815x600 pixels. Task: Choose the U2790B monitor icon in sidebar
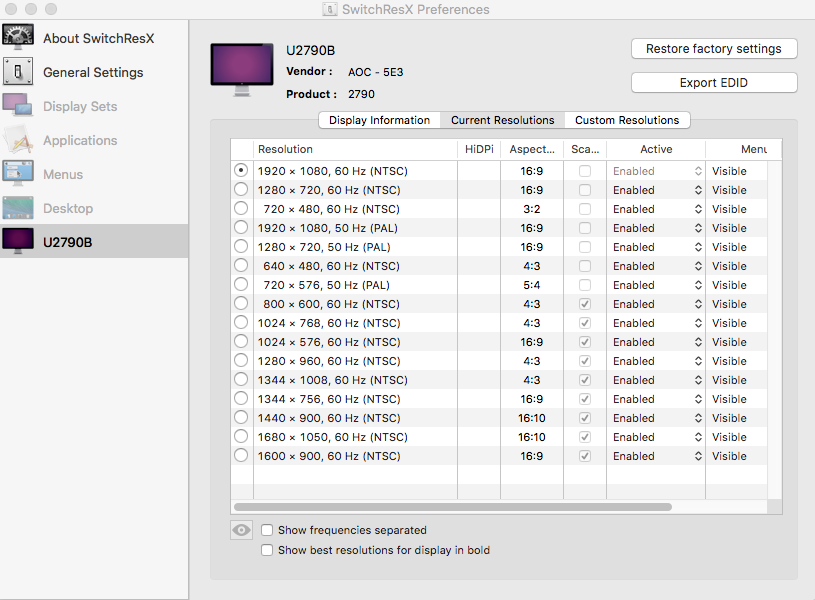tap(18, 241)
